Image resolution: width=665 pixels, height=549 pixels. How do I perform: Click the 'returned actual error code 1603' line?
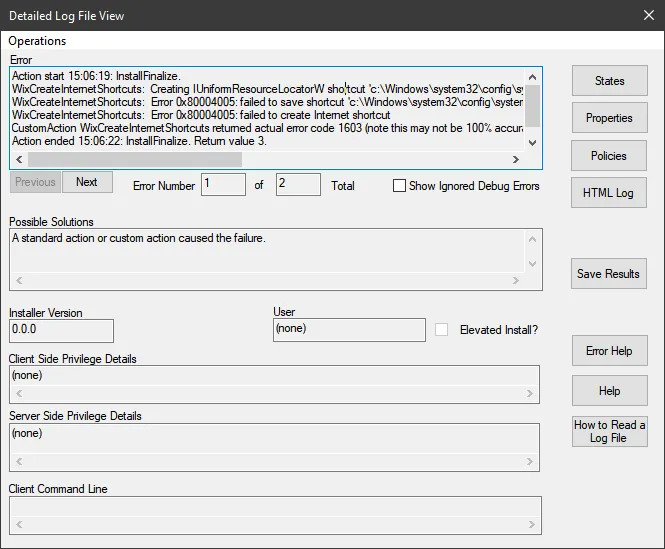click(x=267, y=128)
